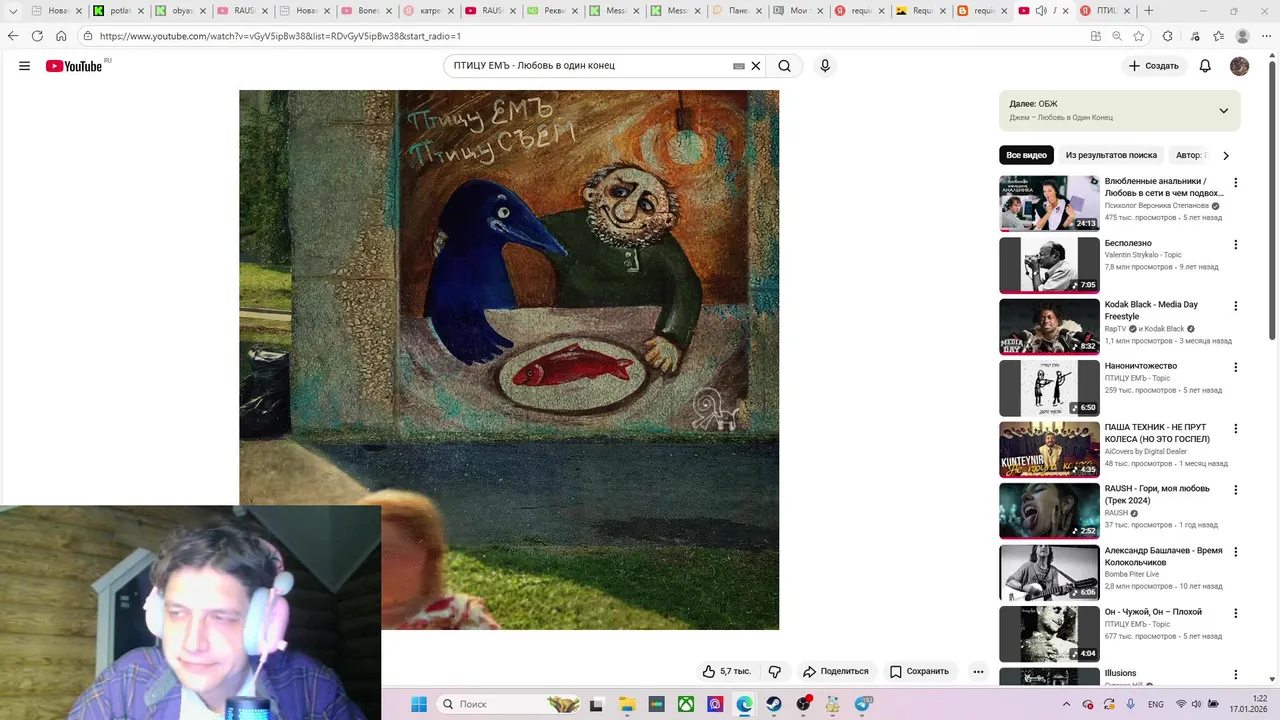Image resolution: width=1280 pixels, height=720 pixels.
Task: Clear the search query with the X
Action: coord(756,66)
